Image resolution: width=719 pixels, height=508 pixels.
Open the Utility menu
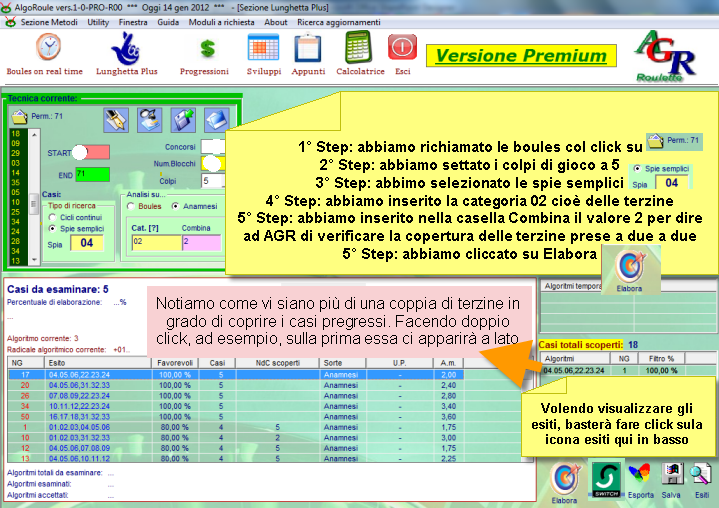coord(98,22)
